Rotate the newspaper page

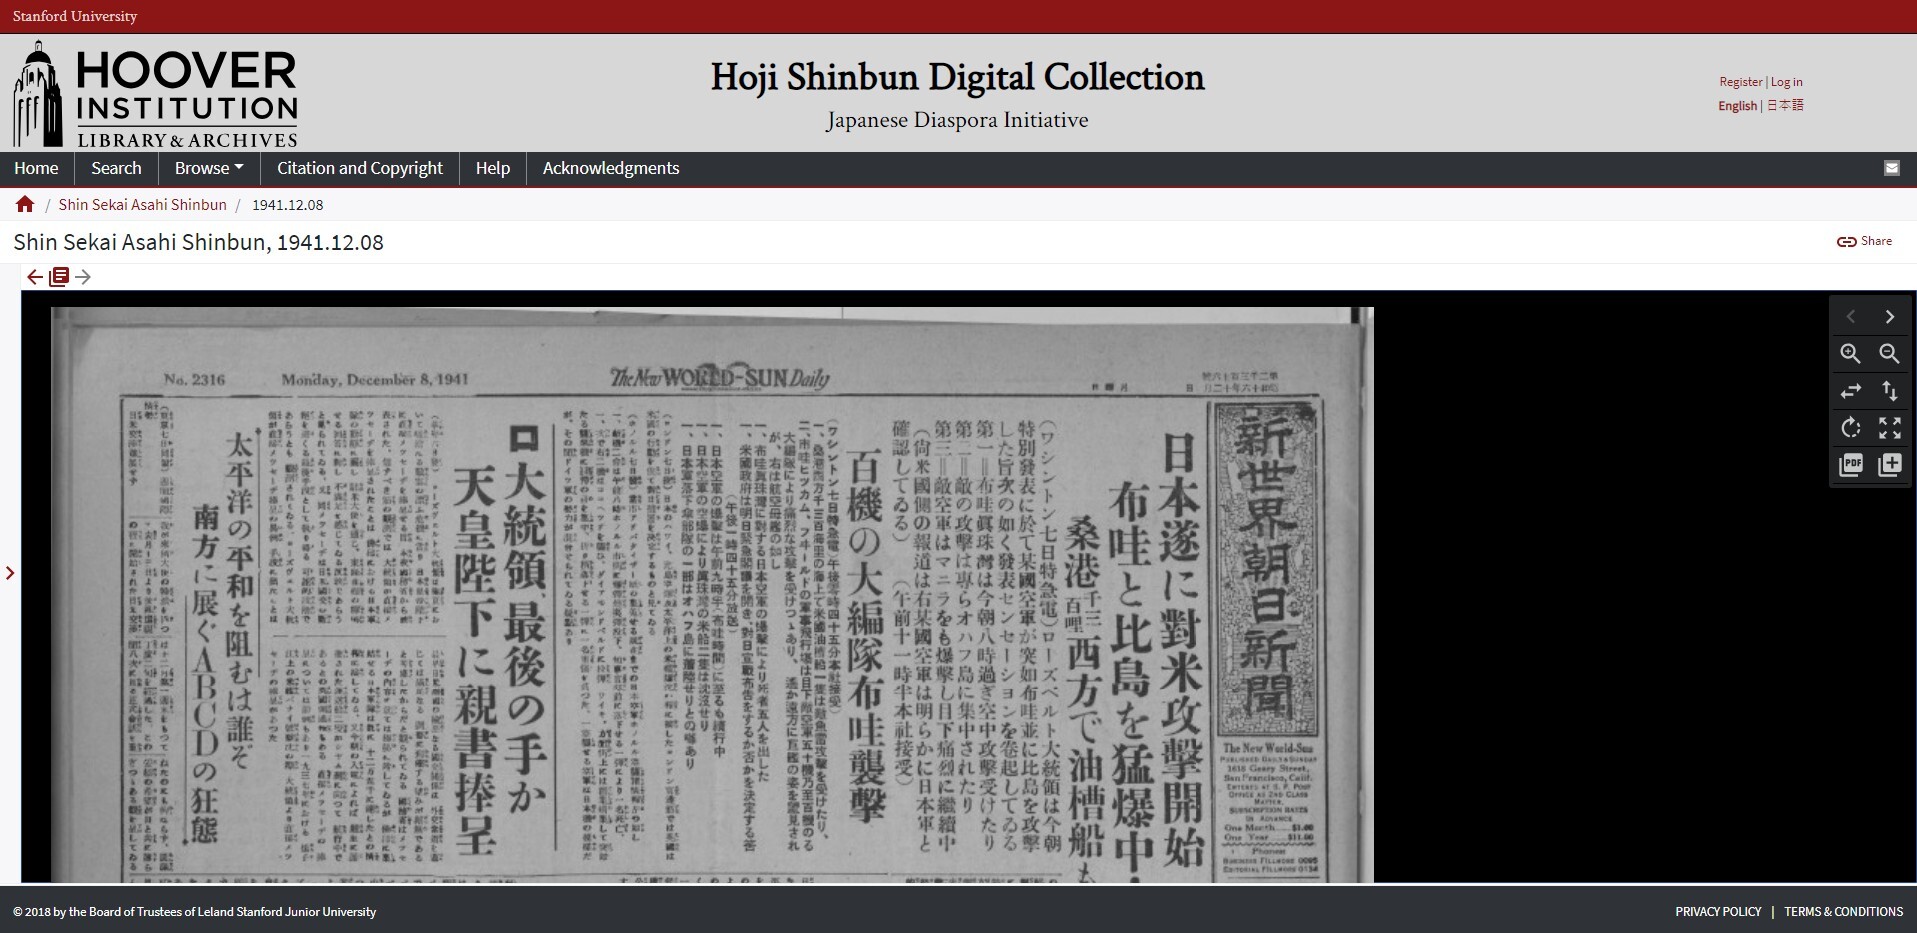[1851, 428]
